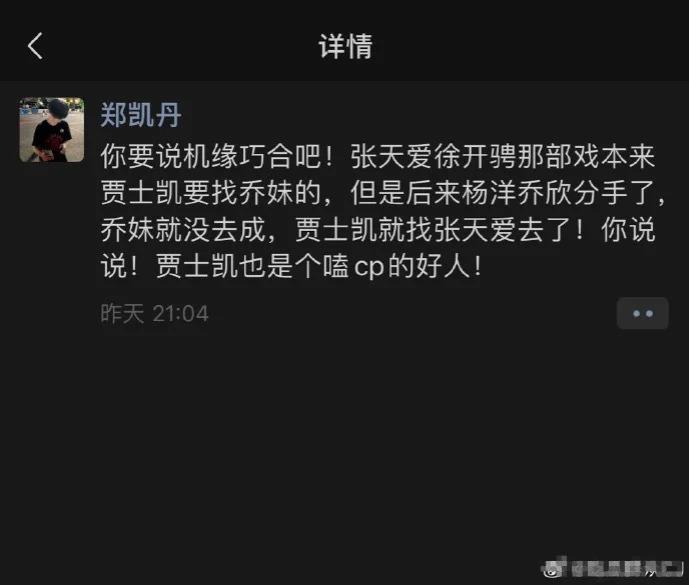
Task: Open the two-dot like and comment button
Action: [x=642, y=313]
